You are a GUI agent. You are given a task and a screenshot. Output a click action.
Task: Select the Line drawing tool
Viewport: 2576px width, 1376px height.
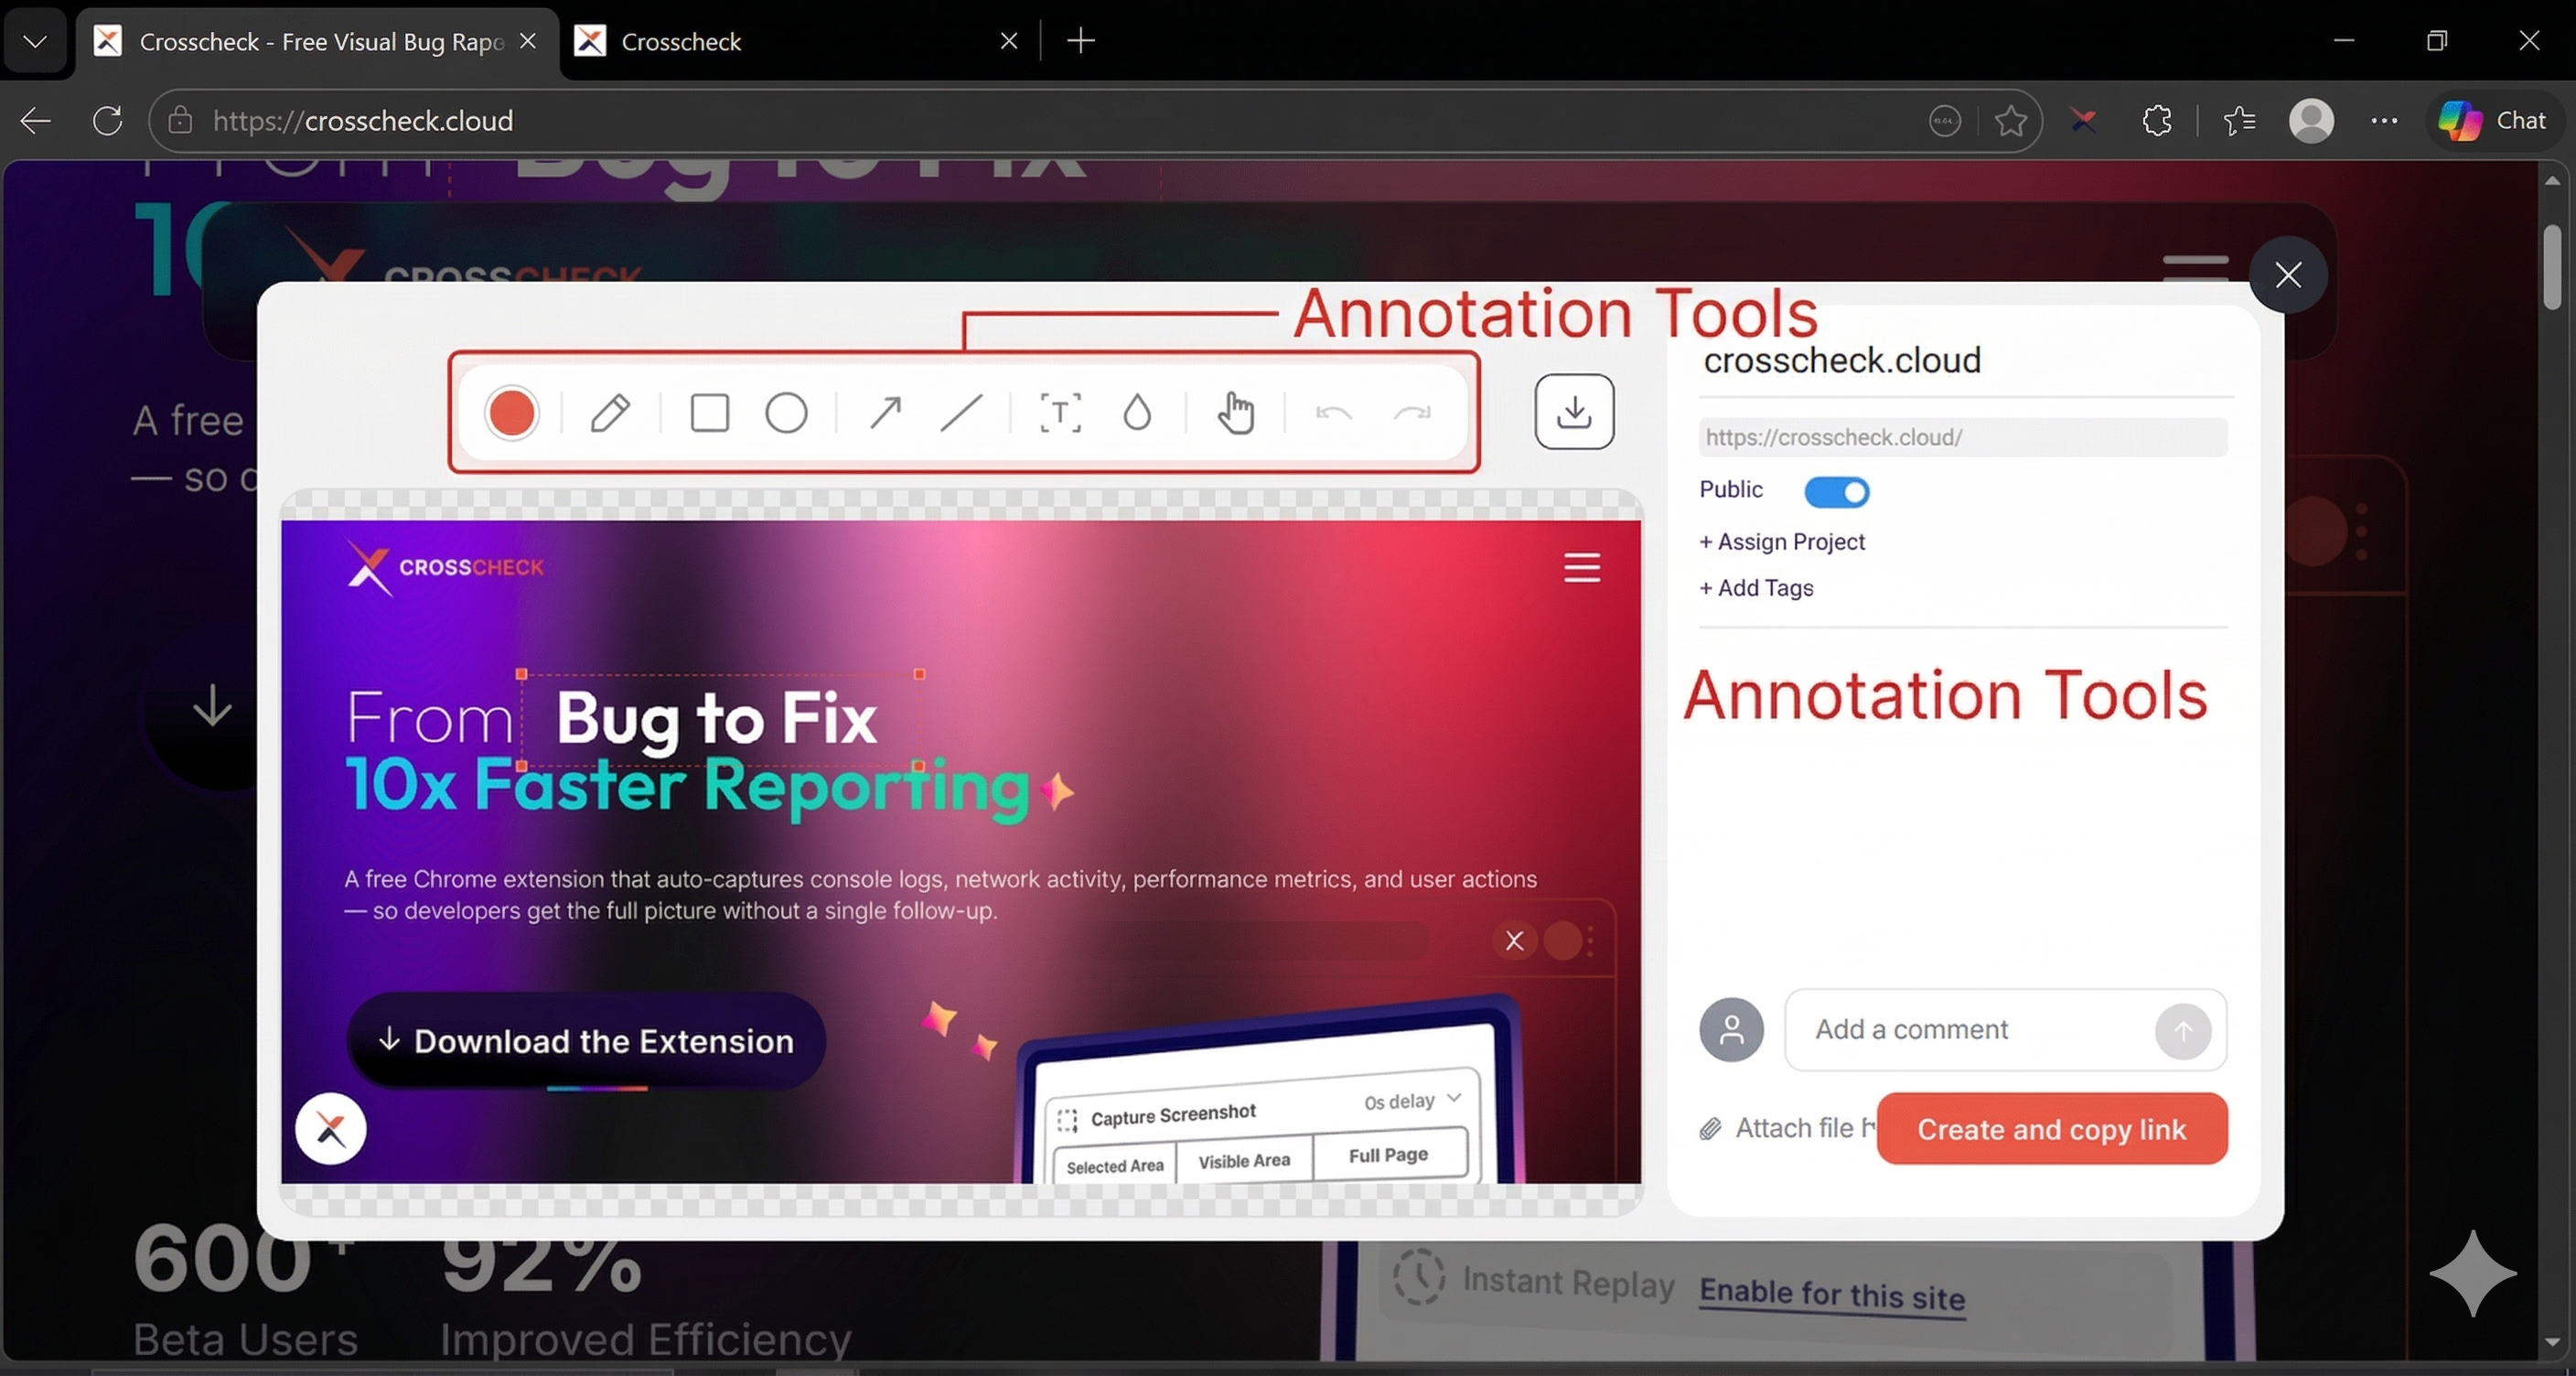coord(961,412)
